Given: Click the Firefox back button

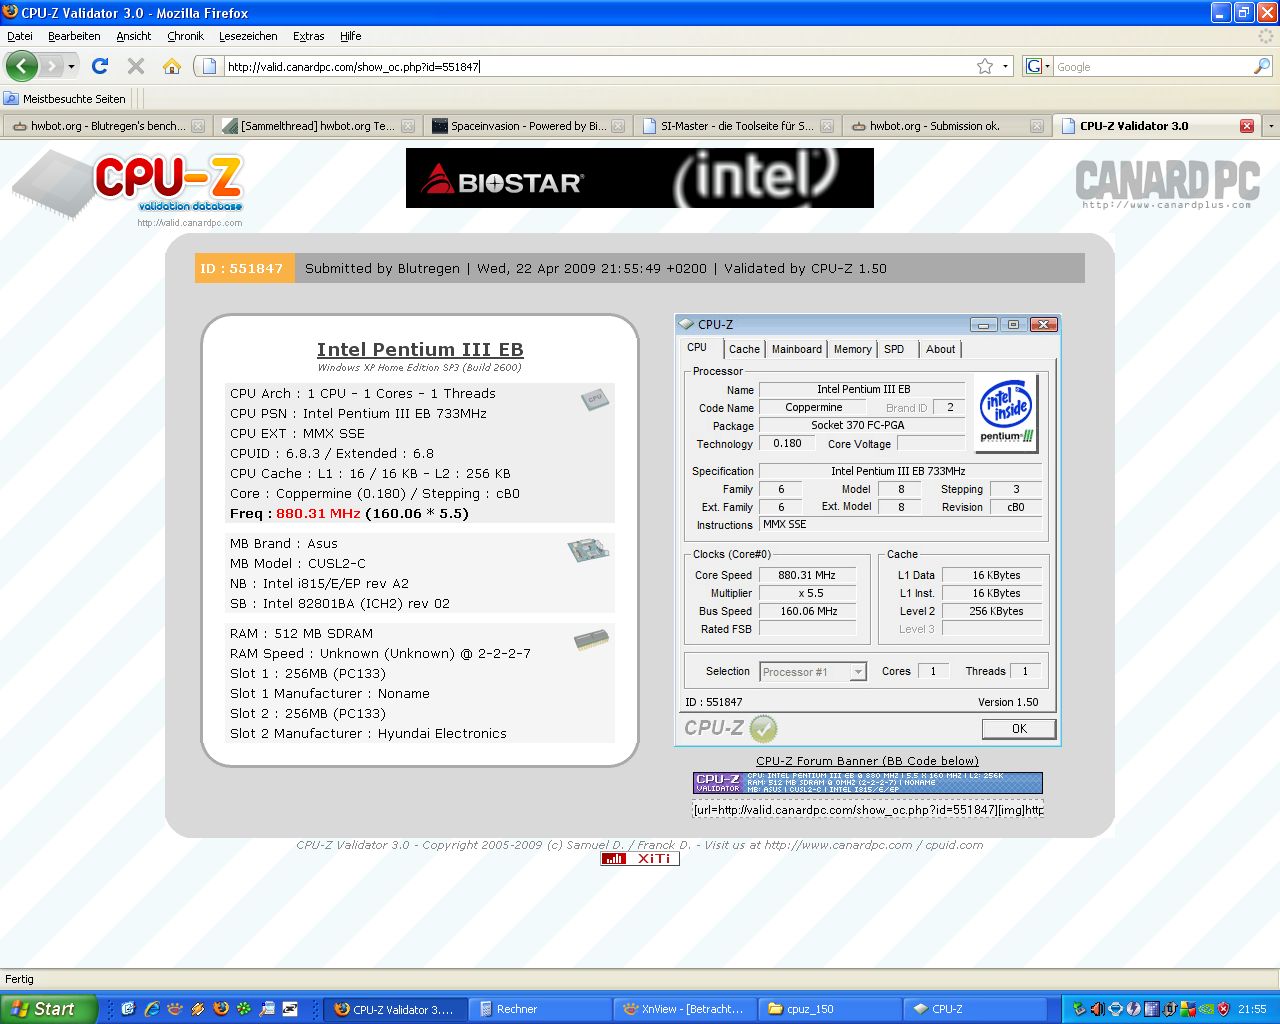Looking at the screenshot, I should [x=22, y=66].
